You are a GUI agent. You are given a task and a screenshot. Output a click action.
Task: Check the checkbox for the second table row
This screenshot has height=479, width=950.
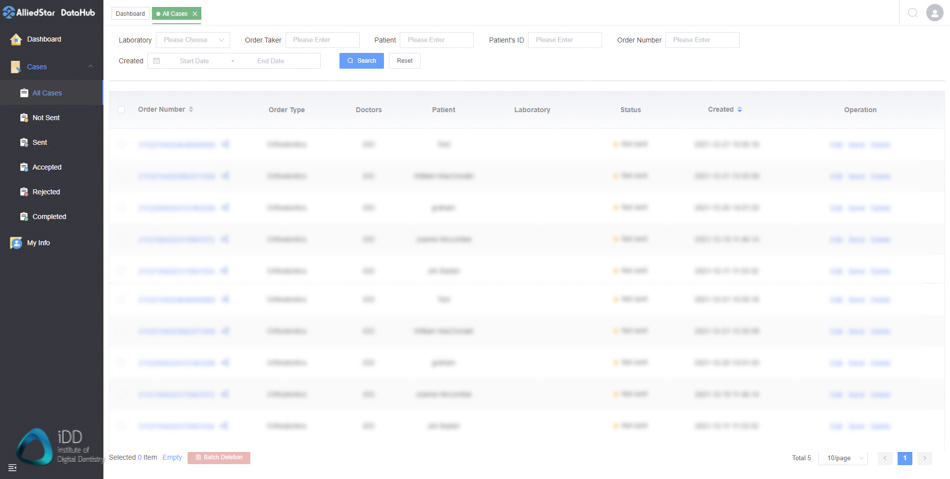click(x=122, y=176)
